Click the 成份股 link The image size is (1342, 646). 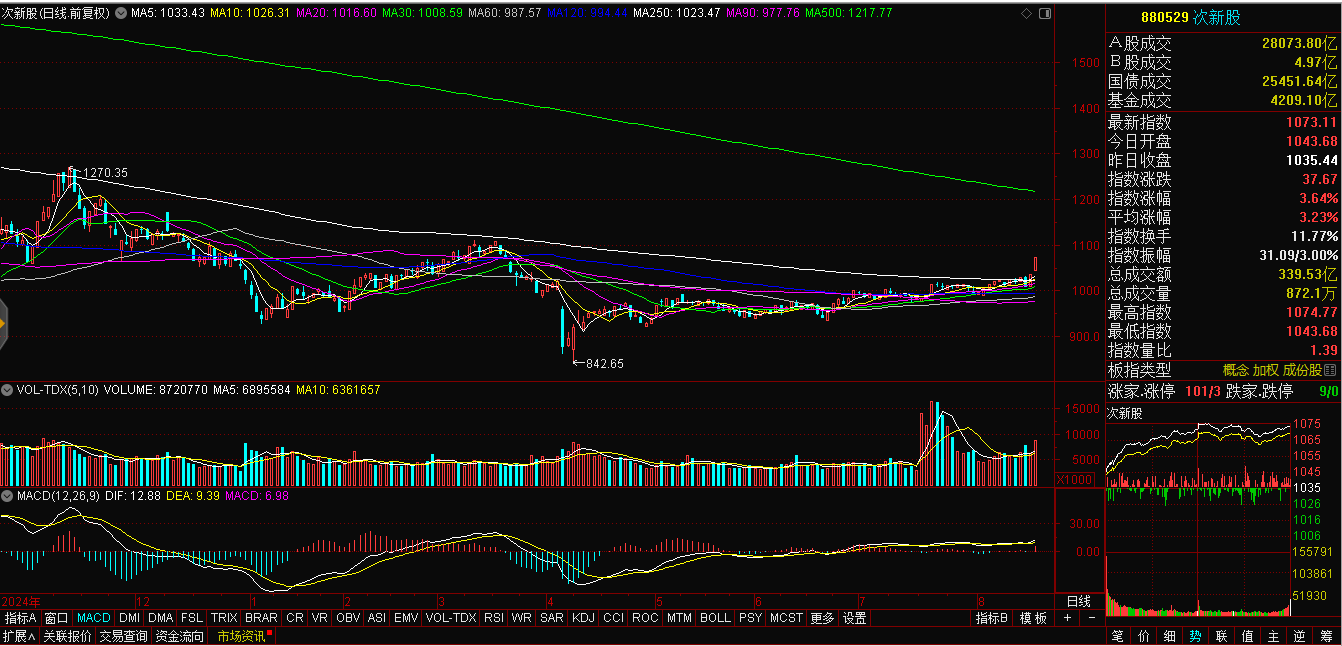pyautogui.click(x=1303, y=370)
